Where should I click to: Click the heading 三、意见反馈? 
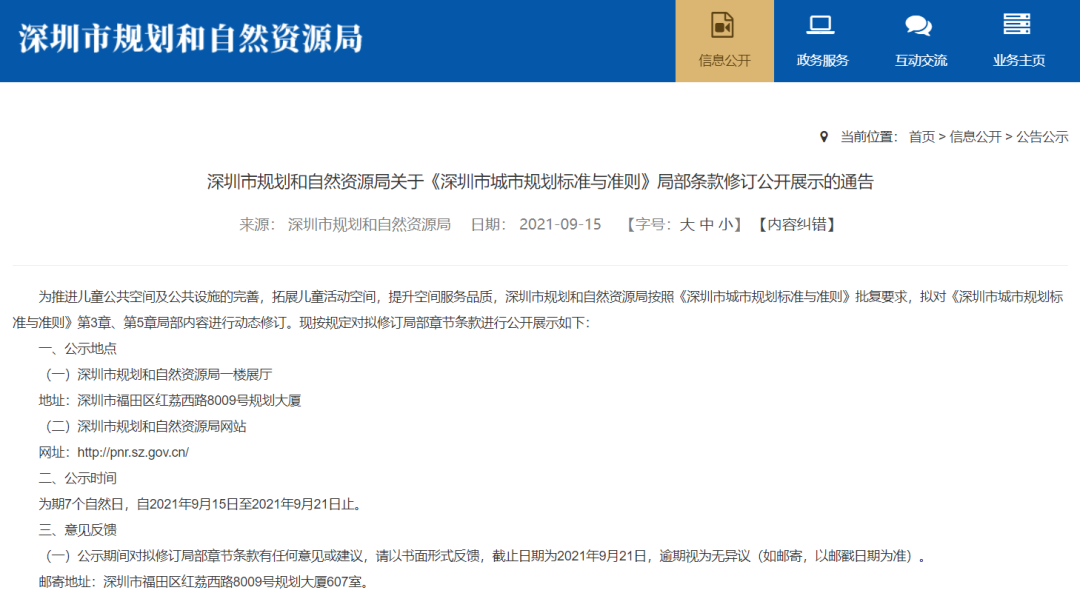[x=78, y=530]
